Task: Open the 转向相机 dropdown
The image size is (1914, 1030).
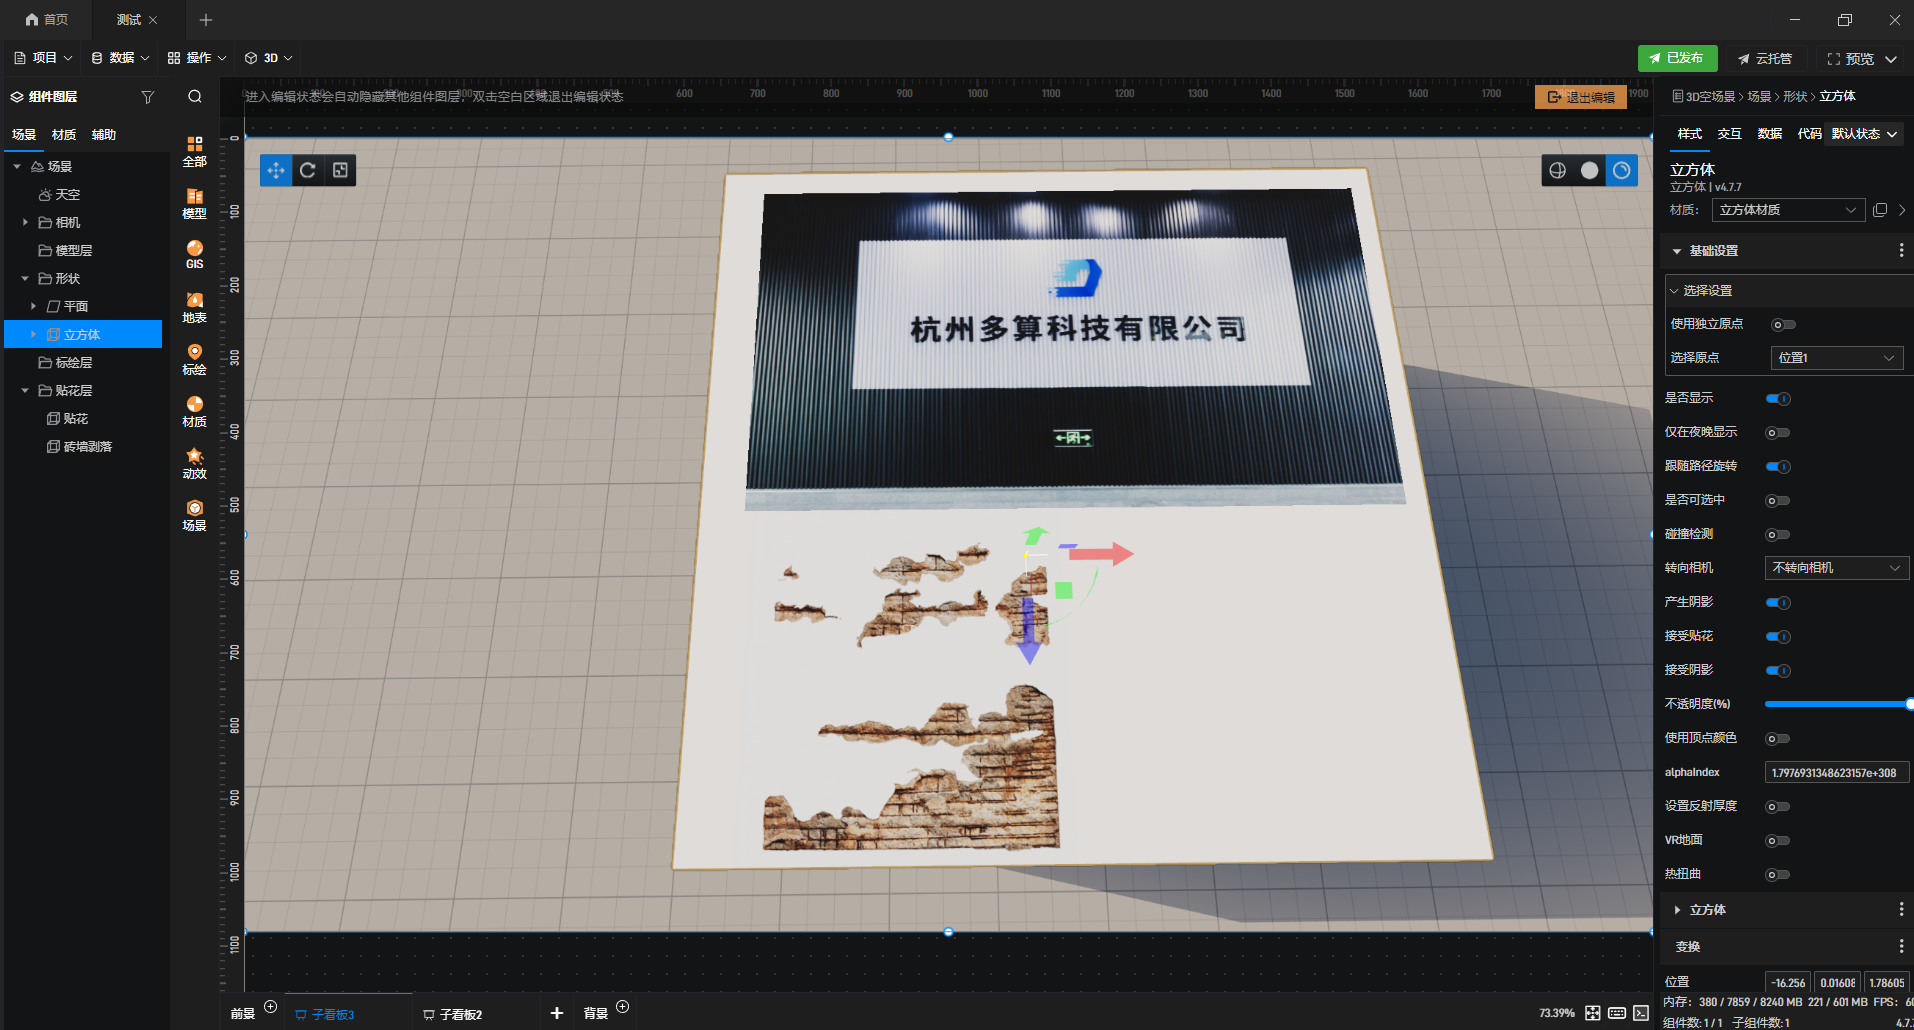Action: coord(1836,568)
